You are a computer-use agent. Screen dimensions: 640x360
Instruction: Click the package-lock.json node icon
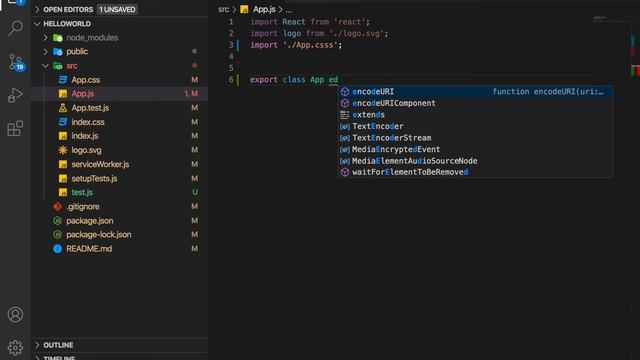click(58, 234)
